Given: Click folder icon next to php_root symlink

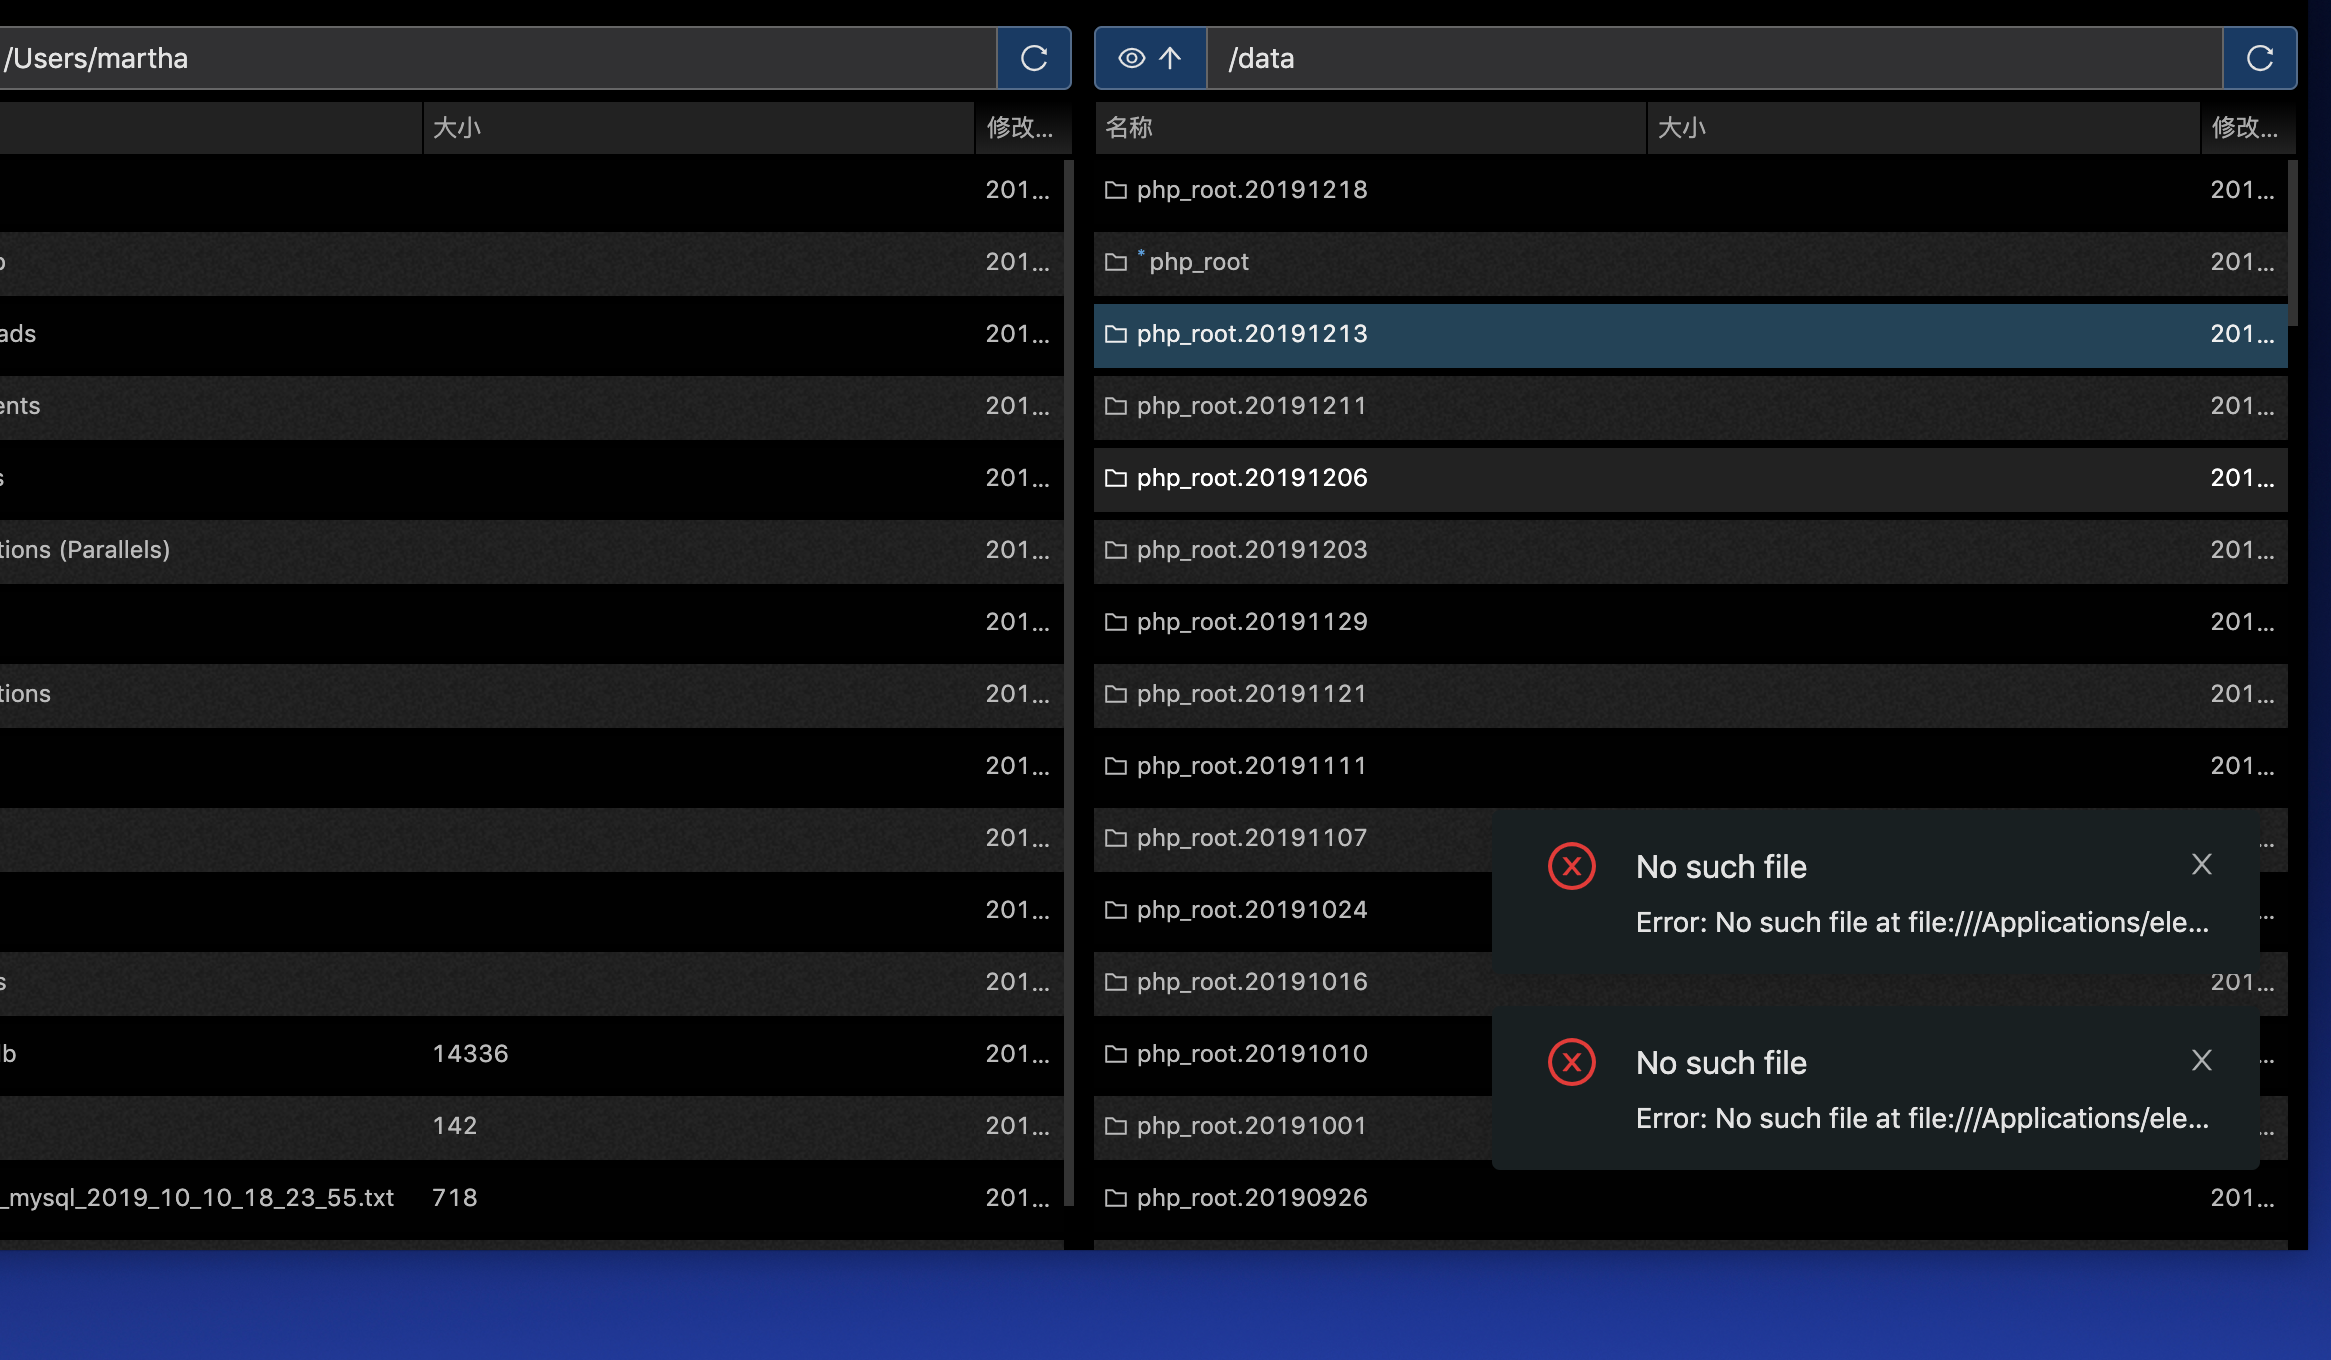Looking at the screenshot, I should click(x=1115, y=262).
